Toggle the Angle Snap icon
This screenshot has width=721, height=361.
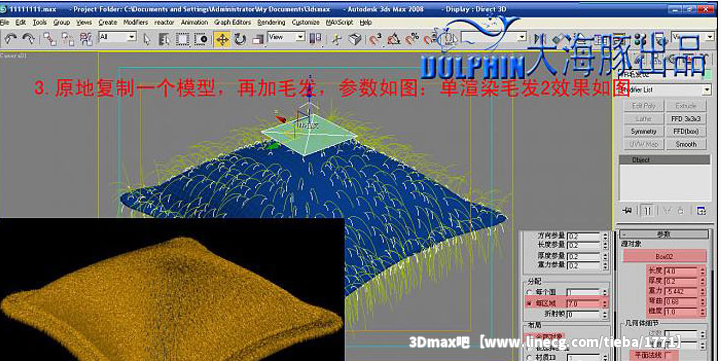pos(394,40)
